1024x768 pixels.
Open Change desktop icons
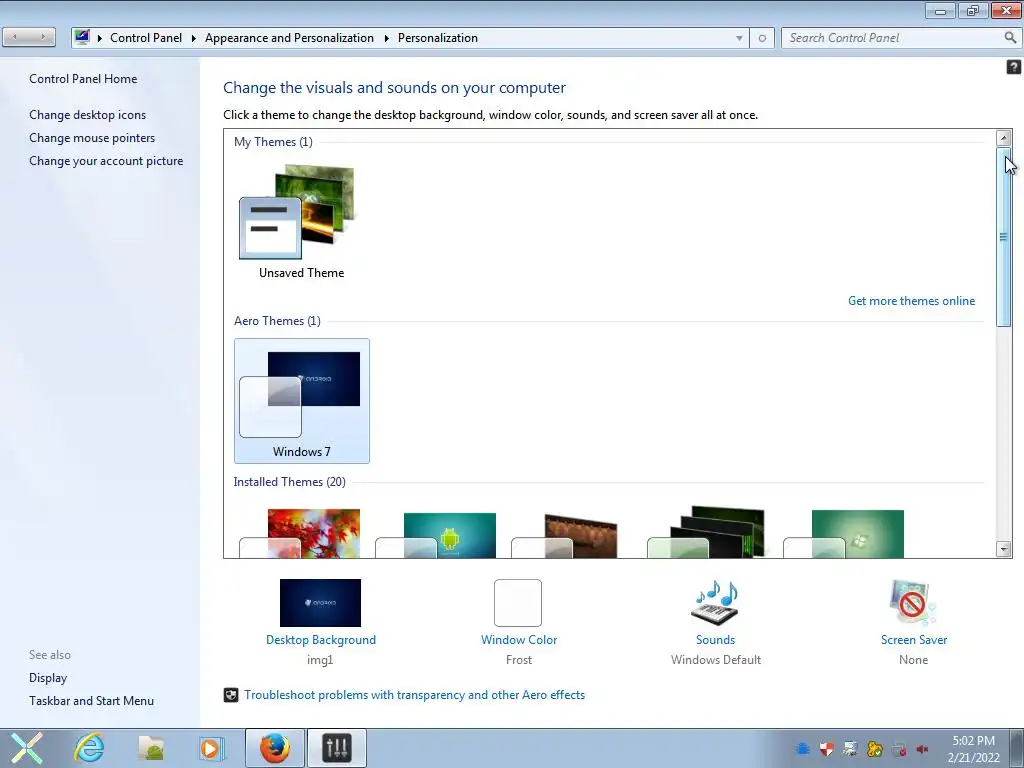click(88, 115)
